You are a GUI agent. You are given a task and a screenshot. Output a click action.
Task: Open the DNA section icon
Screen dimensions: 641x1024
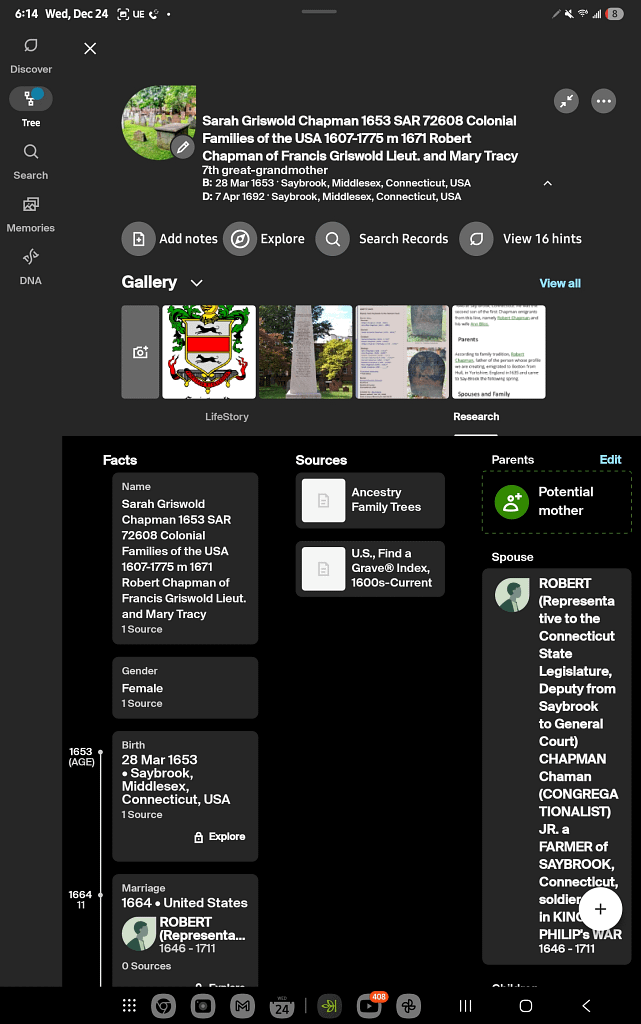pos(31,265)
